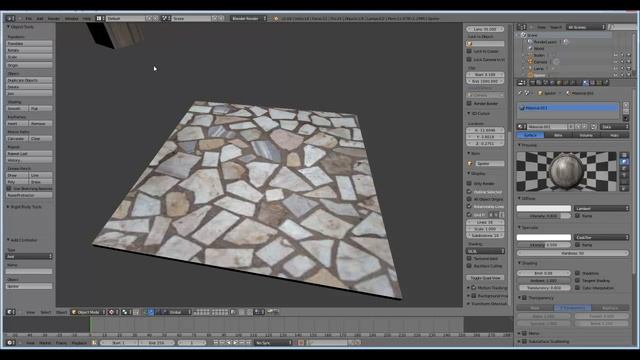The height and width of the screenshot is (360, 640).
Task: Toggle Lock to Cursor checkbox
Action: click(469, 51)
